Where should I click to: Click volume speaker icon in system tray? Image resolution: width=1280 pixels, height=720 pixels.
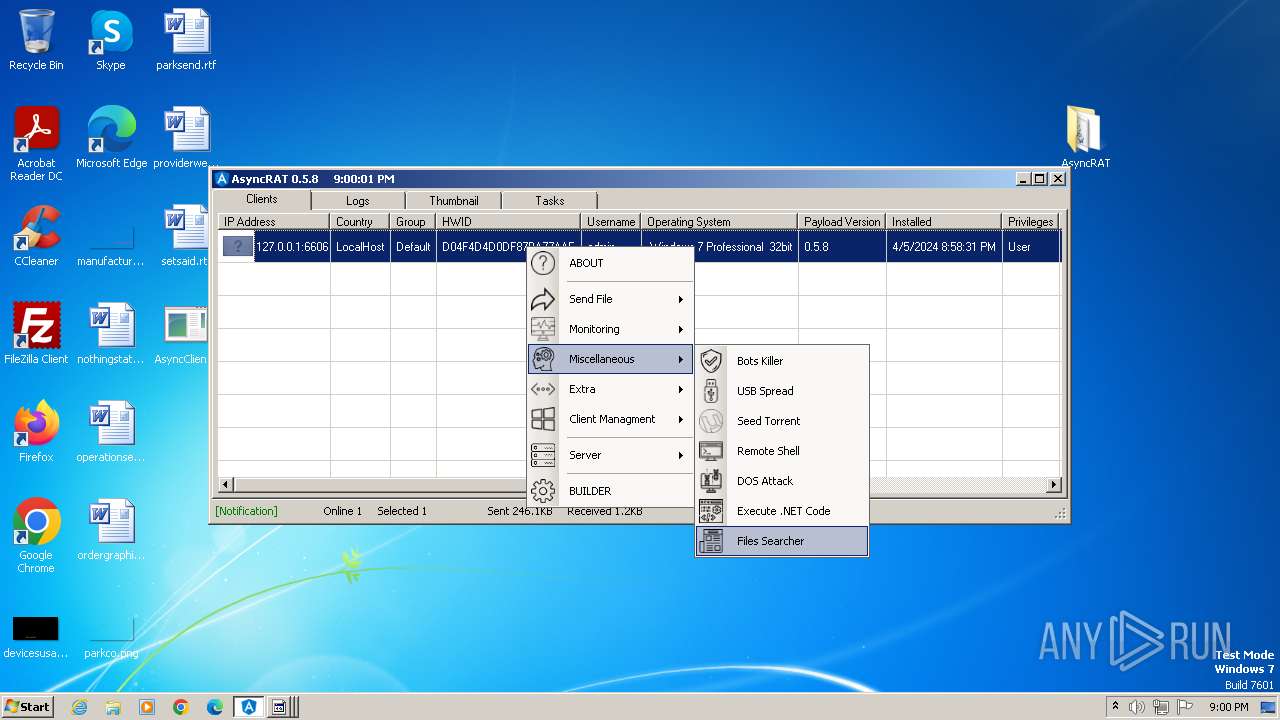[x=1136, y=707]
